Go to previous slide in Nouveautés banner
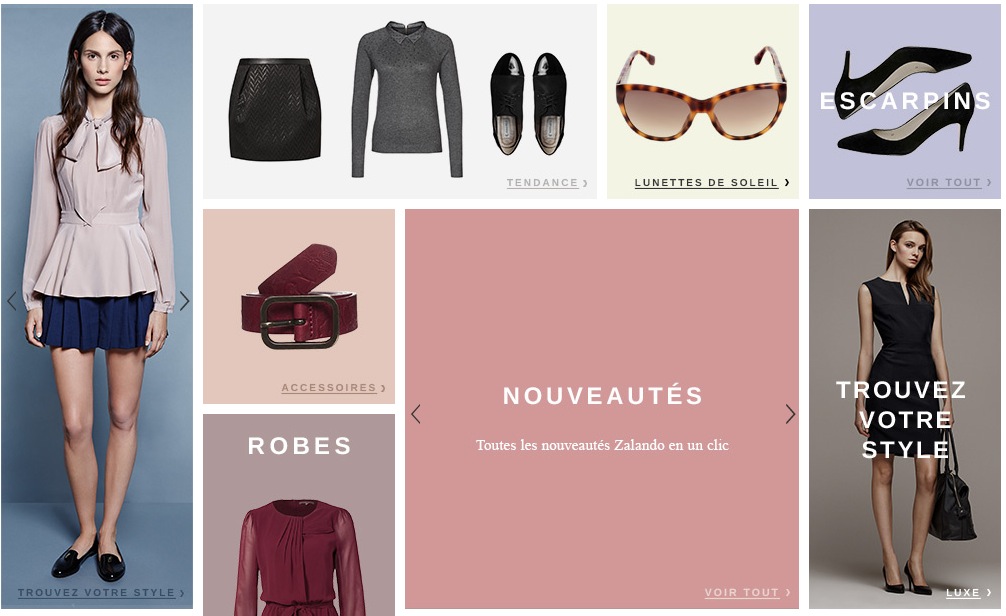 (416, 414)
